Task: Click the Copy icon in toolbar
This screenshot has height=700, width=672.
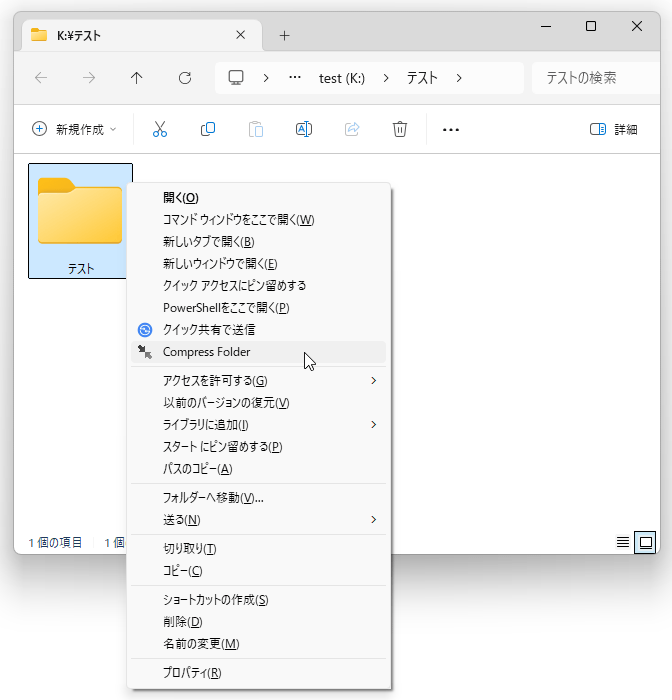Action: (208, 129)
